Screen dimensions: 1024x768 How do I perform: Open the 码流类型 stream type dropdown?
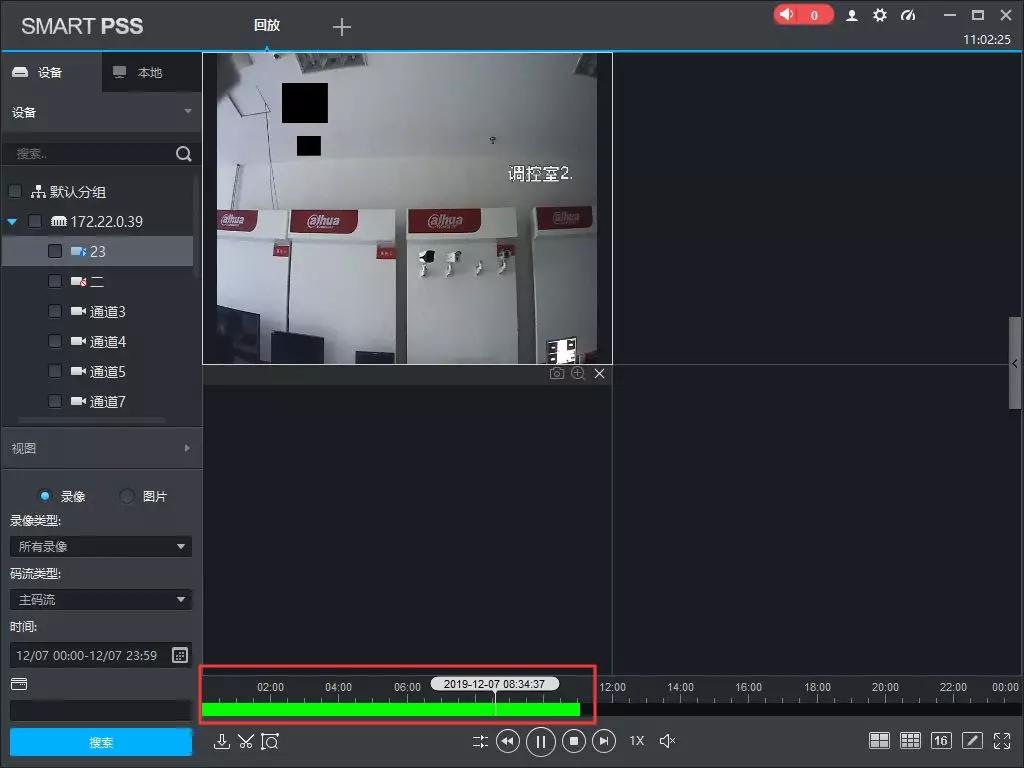(x=100, y=599)
